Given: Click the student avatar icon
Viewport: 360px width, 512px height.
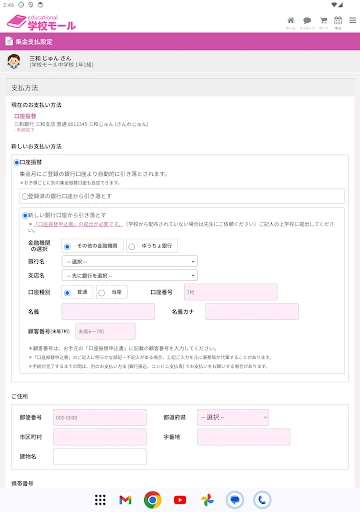Looking at the screenshot, I should tap(14, 61).
